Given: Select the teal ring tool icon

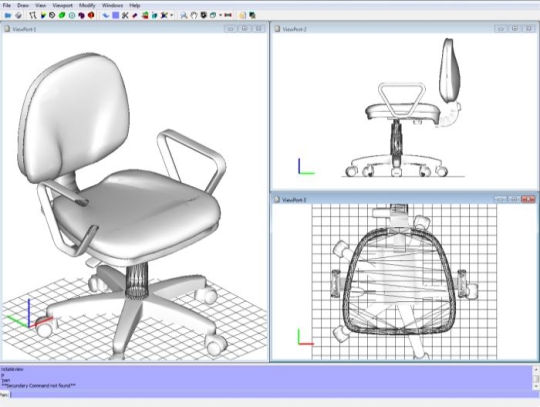Looking at the screenshot, I should tap(72, 15).
